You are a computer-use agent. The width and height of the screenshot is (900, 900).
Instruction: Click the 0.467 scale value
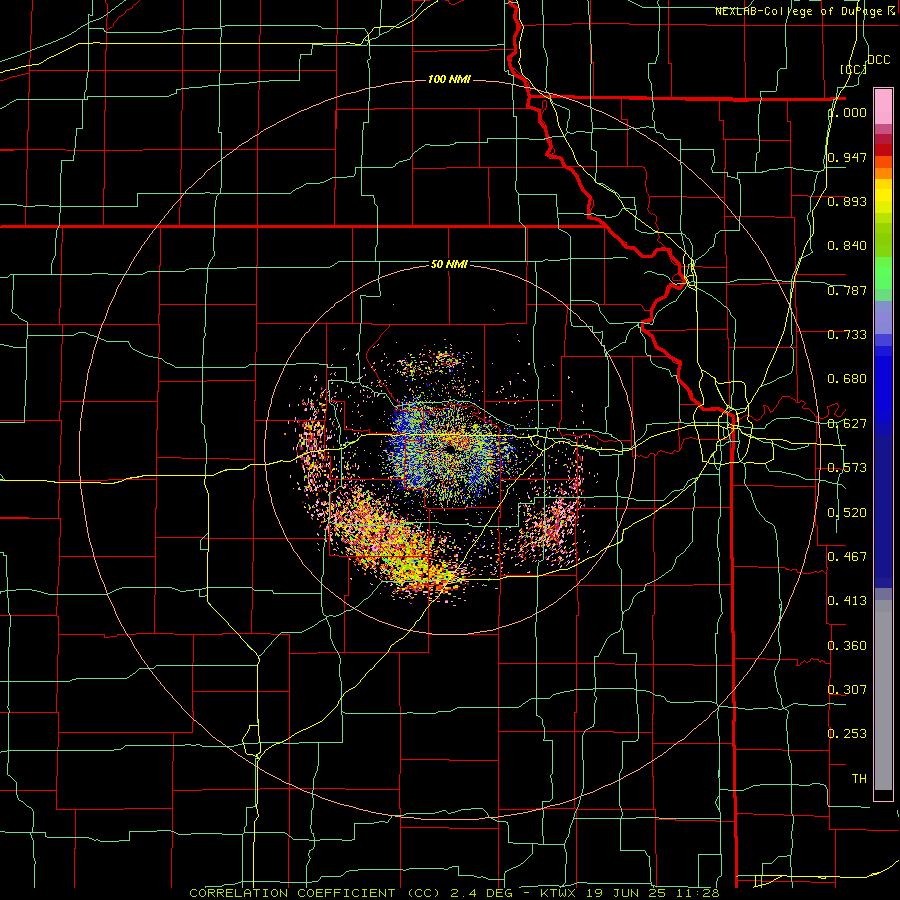pyautogui.click(x=847, y=556)
